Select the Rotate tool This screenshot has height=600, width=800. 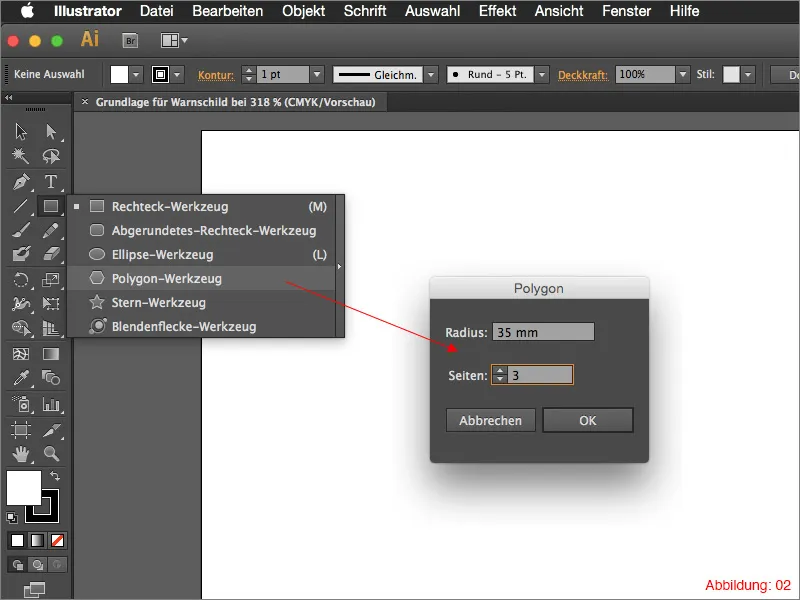[21, 280]
